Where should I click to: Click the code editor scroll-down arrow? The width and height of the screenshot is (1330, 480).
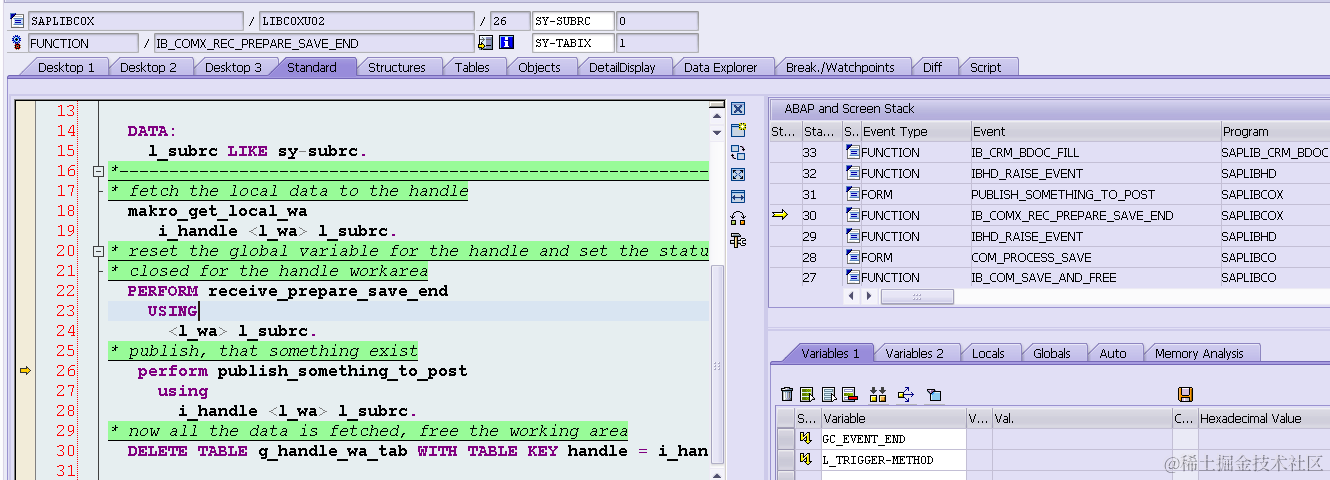[716, 132]
